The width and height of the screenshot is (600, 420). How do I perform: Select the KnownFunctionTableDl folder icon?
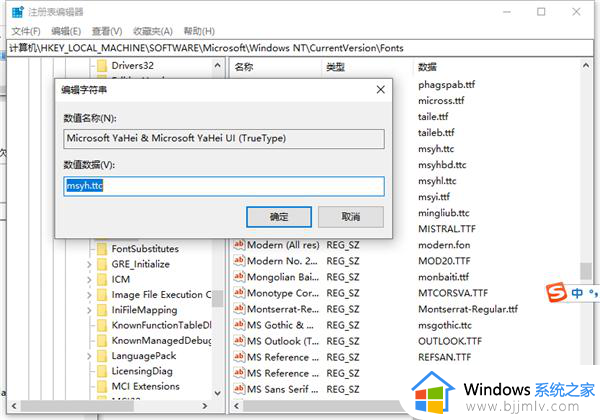coord(102,325)
